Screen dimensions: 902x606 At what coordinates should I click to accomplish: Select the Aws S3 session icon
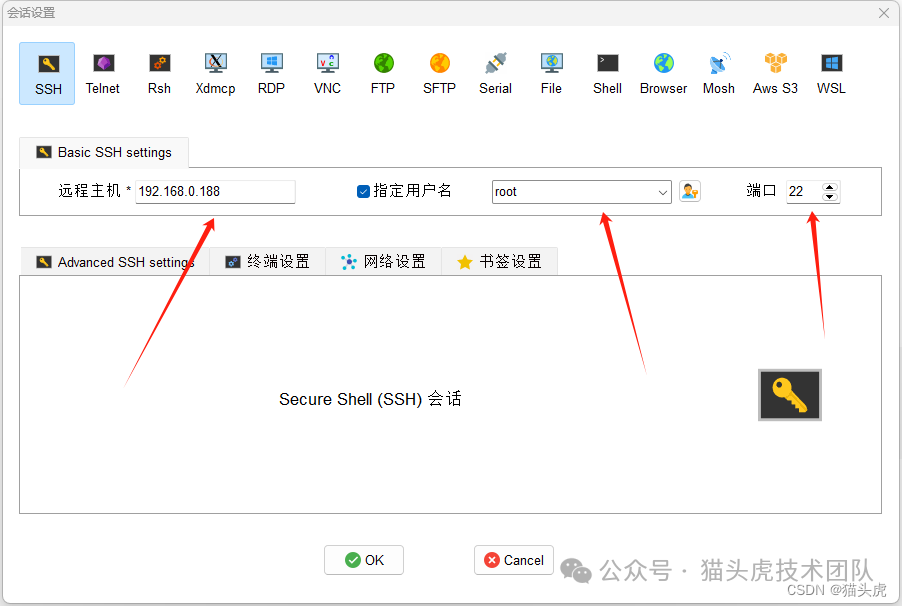coord(775,73)
